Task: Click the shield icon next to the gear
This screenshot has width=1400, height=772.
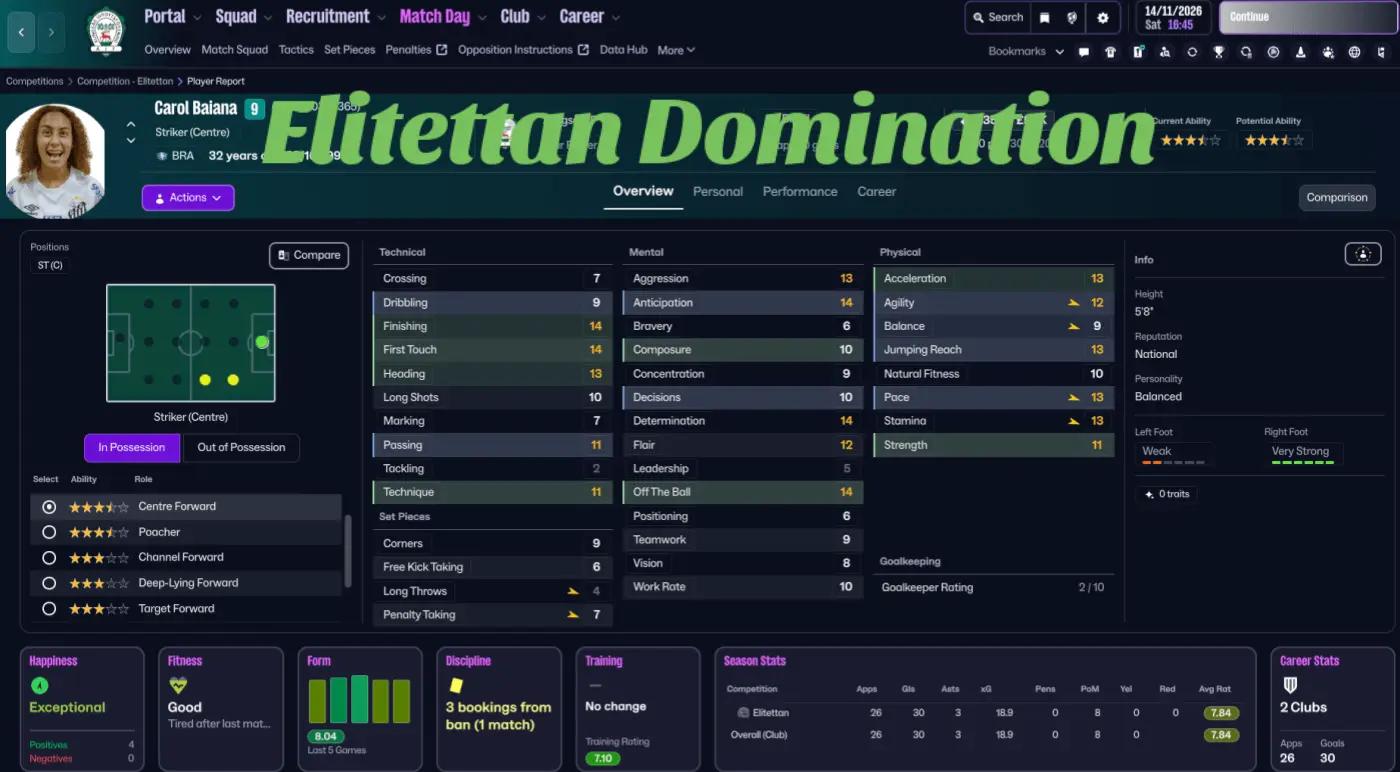Action: (1073, 18)
